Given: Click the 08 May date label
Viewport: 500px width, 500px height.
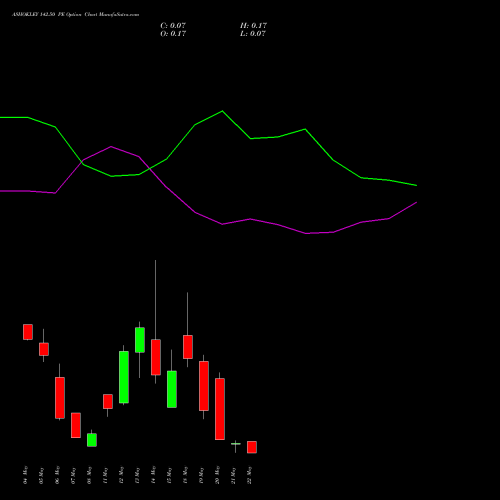Looking at the screenshot, I should 90,475.
